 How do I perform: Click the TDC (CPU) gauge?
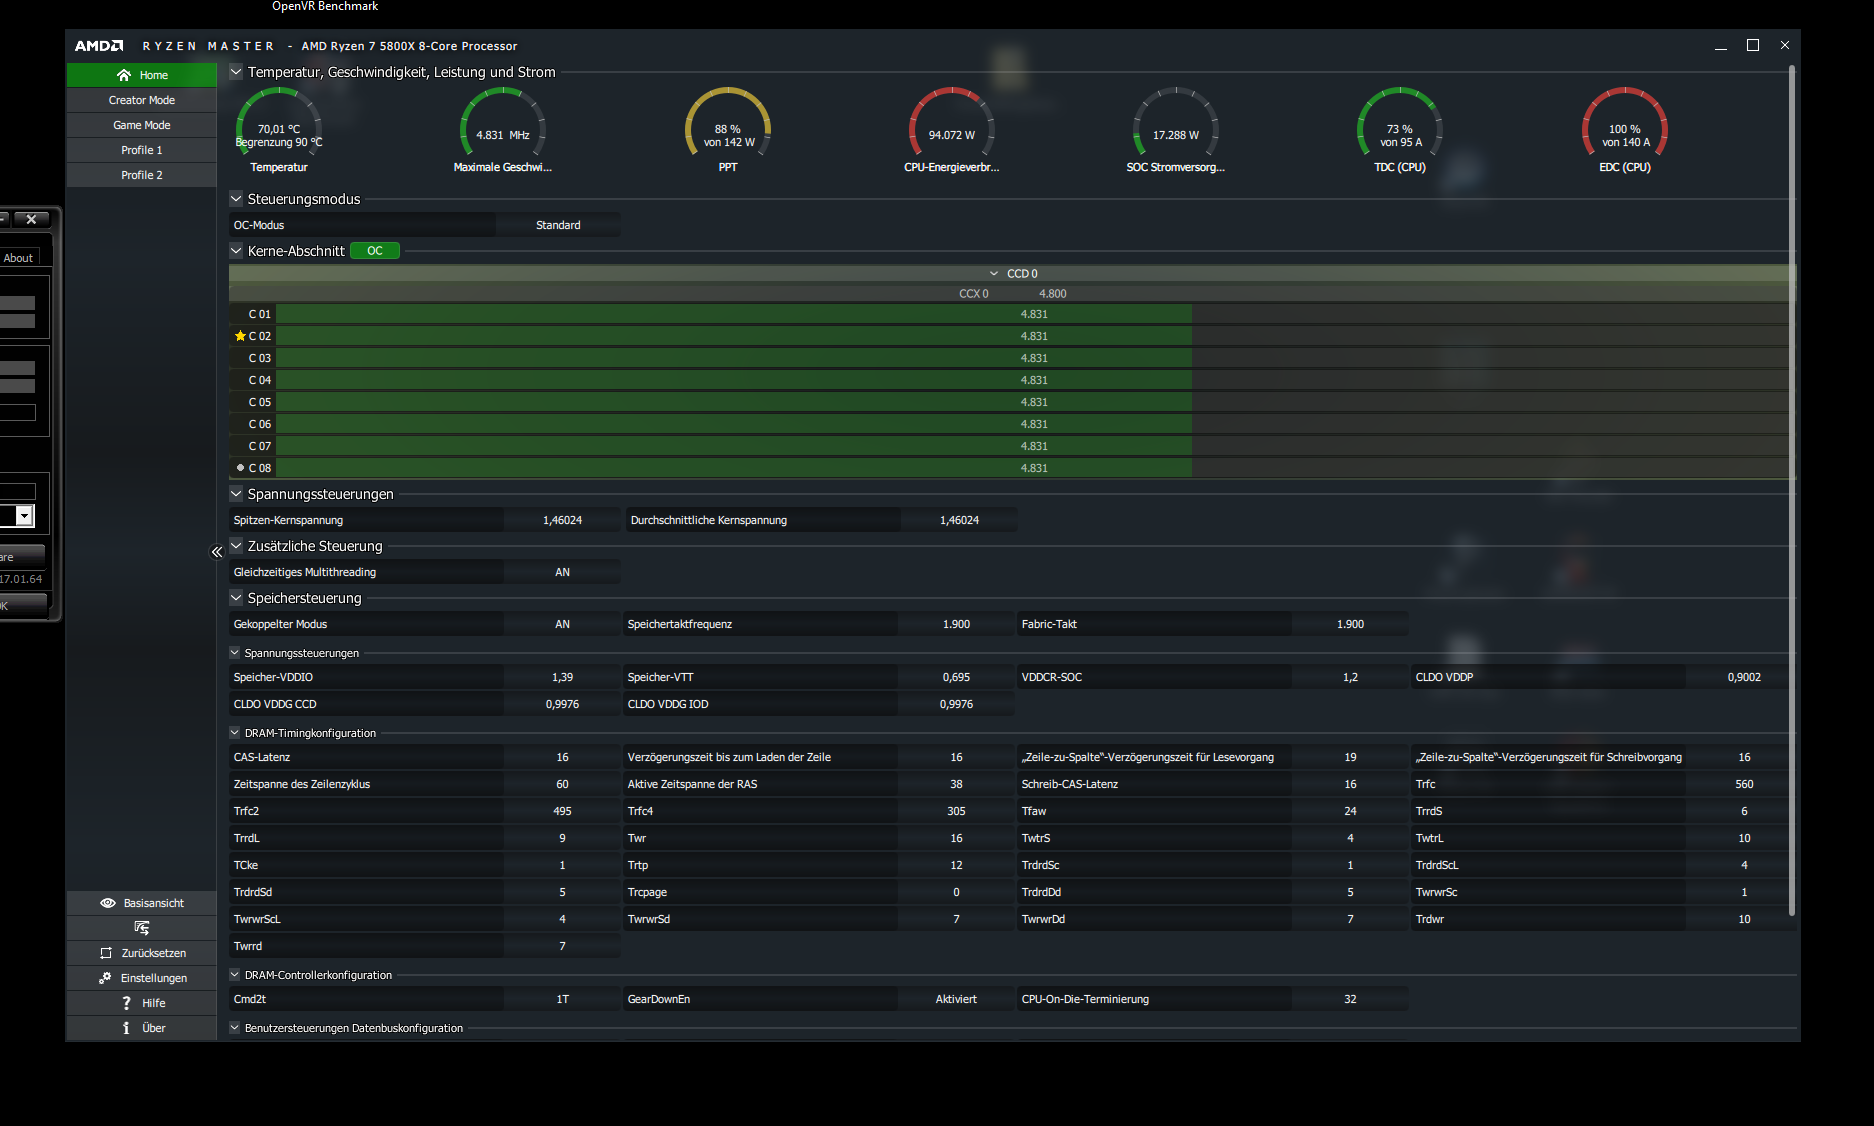click(x=1400, y=128)
